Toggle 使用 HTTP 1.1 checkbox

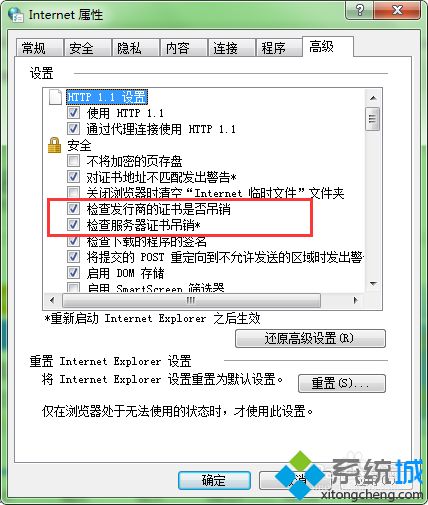click(73, 113)
